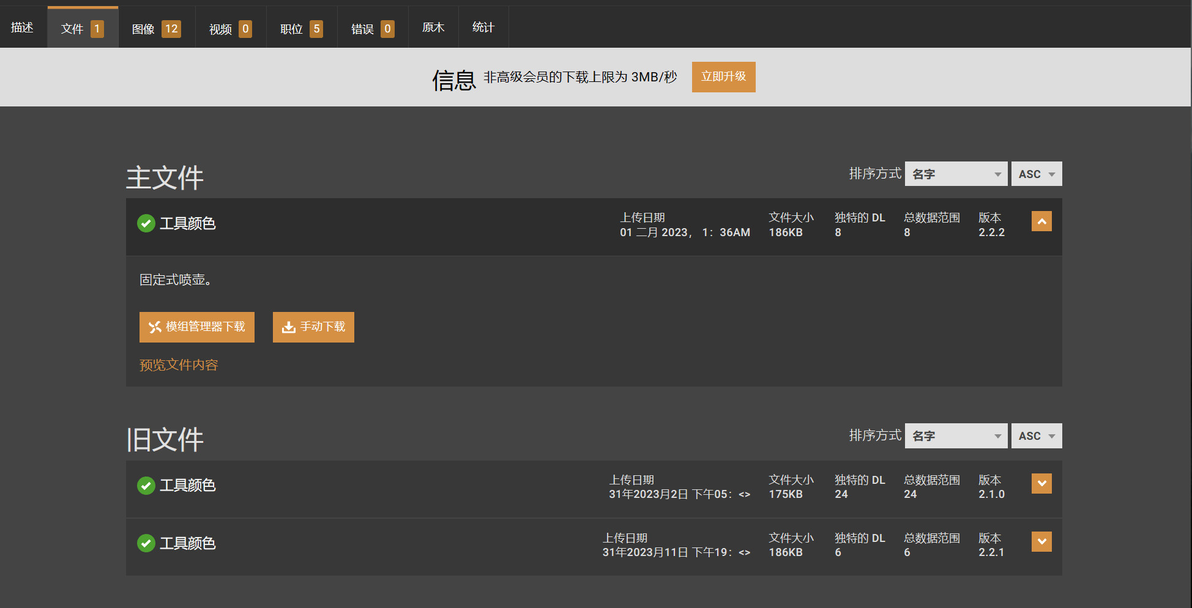Open the 预览文件内容 link

pyautogui.click(x=179, y=365)
